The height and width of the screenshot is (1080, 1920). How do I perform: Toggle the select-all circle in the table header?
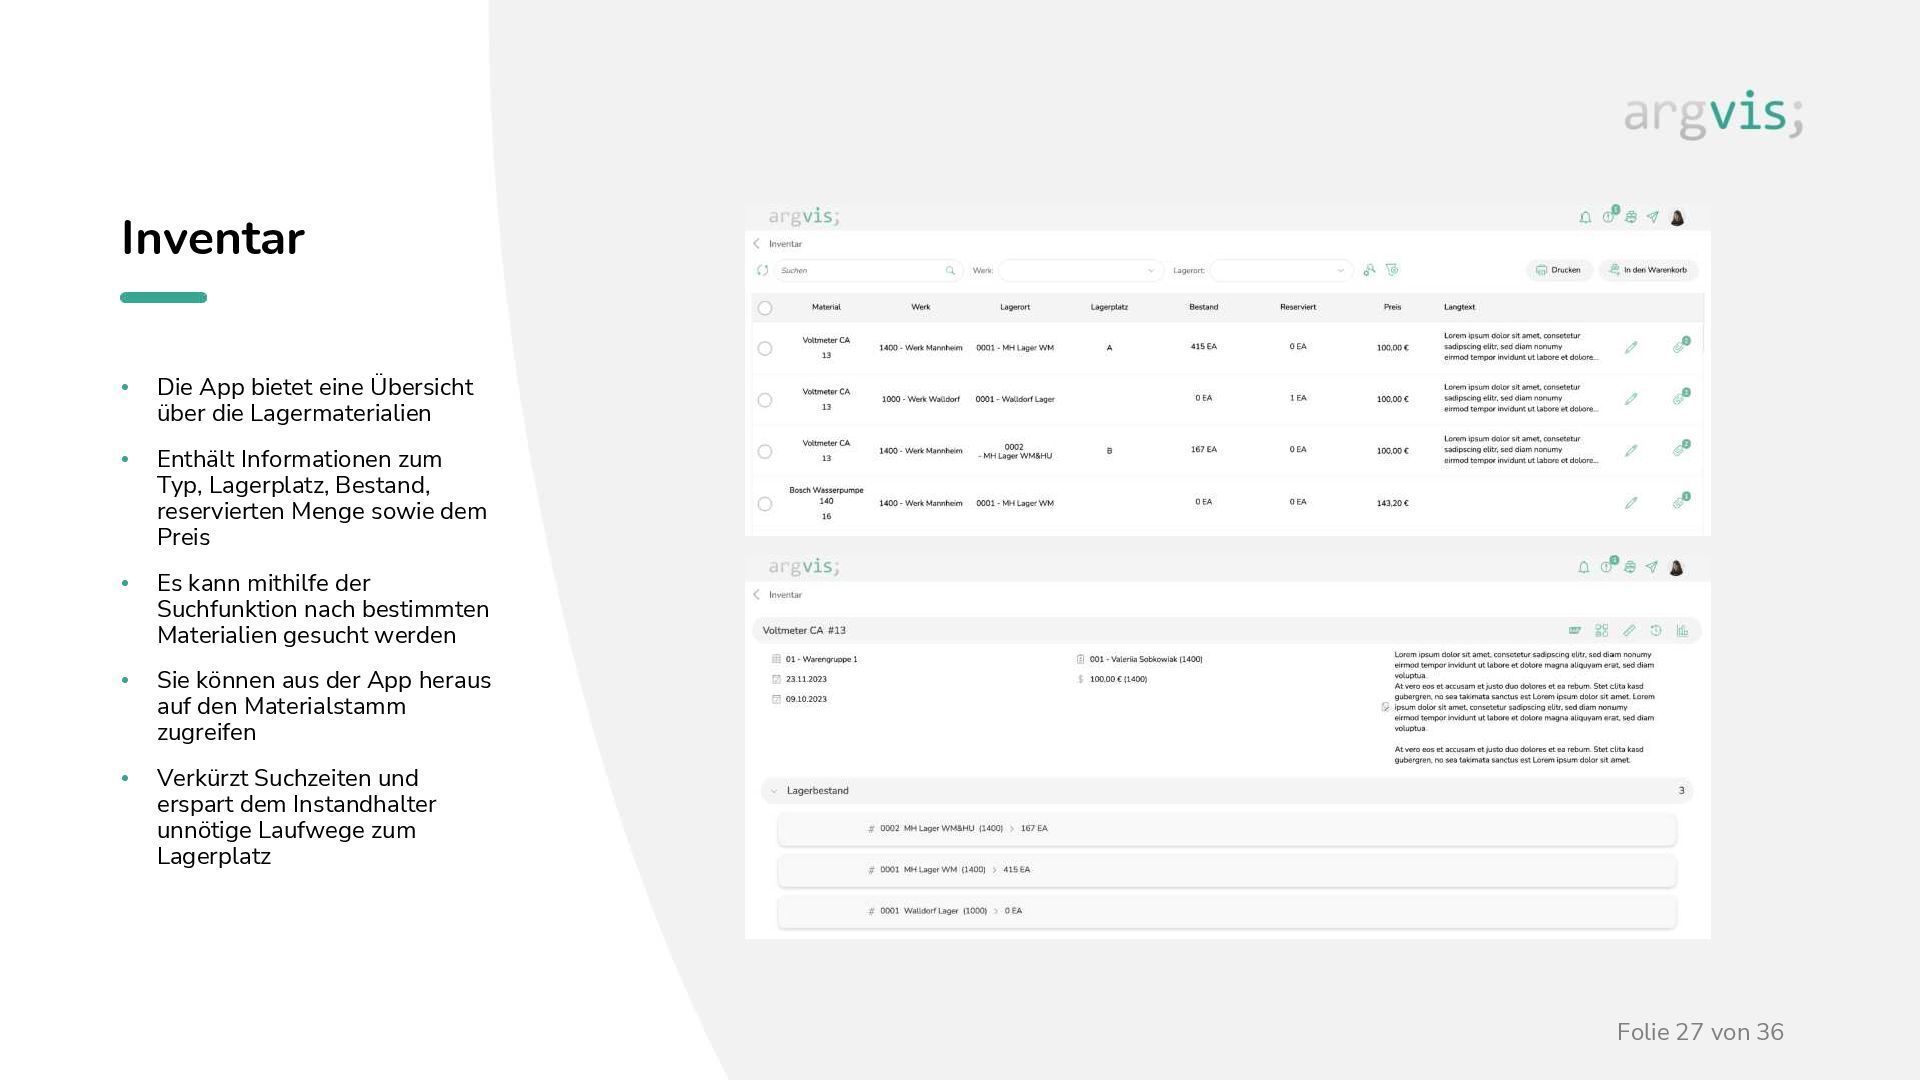(x=765, y=308)
